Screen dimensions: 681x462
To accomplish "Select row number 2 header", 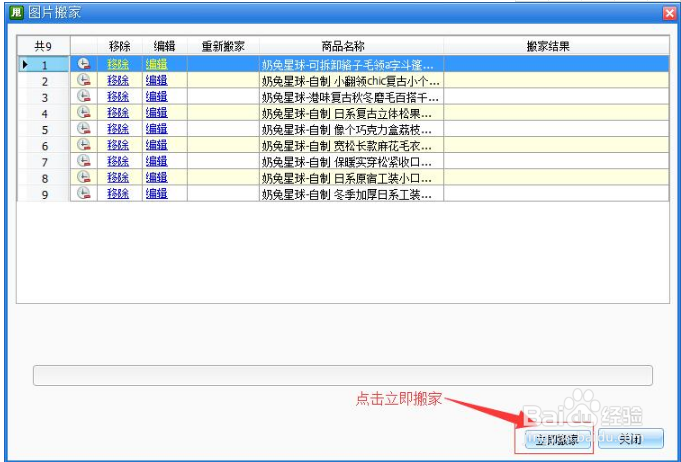I will point(43,80).
